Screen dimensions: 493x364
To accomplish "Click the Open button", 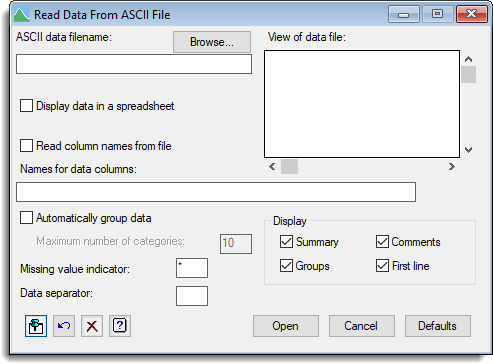I will coord(286,326).
